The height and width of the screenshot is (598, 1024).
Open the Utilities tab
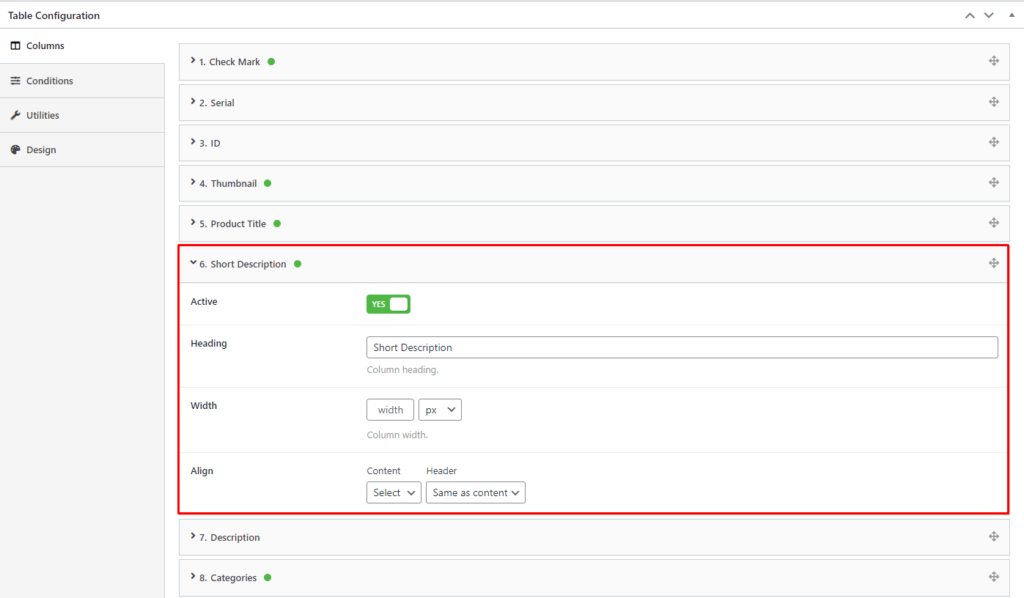42,115
